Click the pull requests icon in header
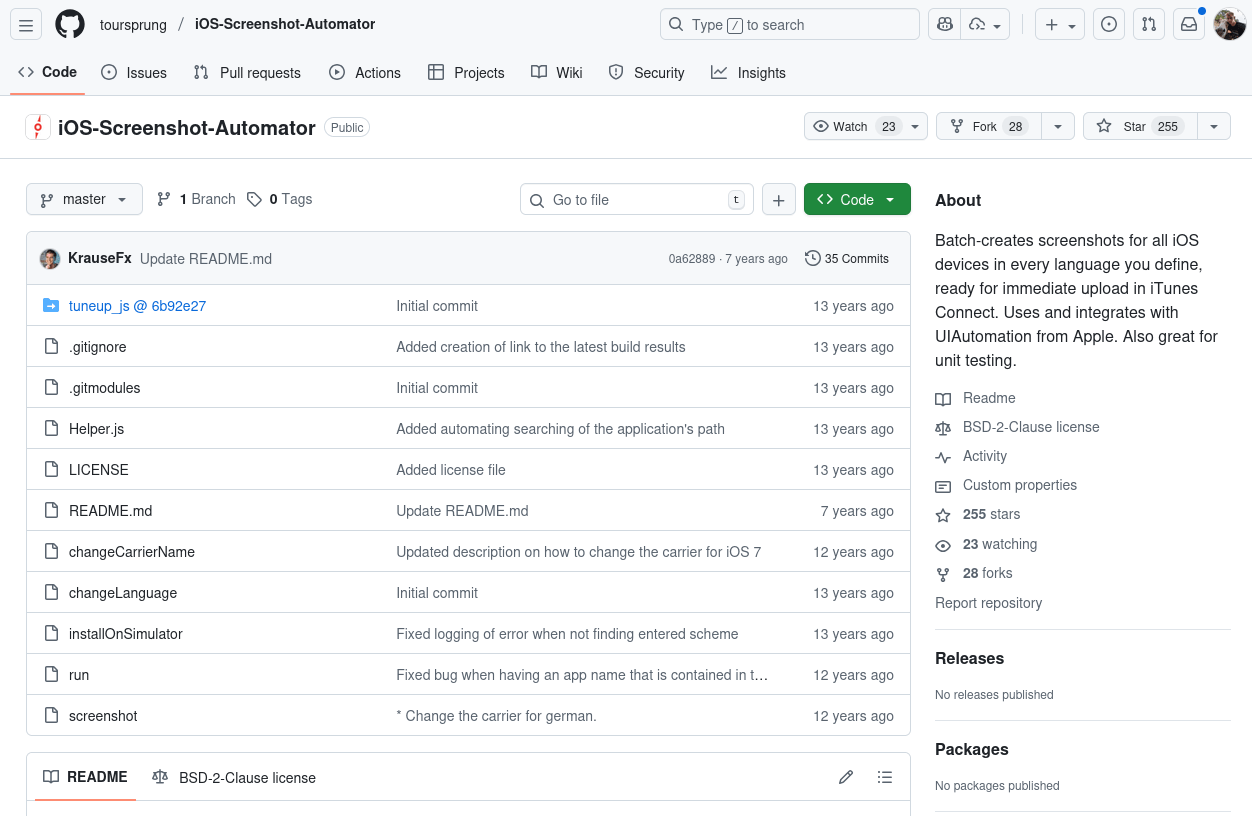 tap(1149, 24)
